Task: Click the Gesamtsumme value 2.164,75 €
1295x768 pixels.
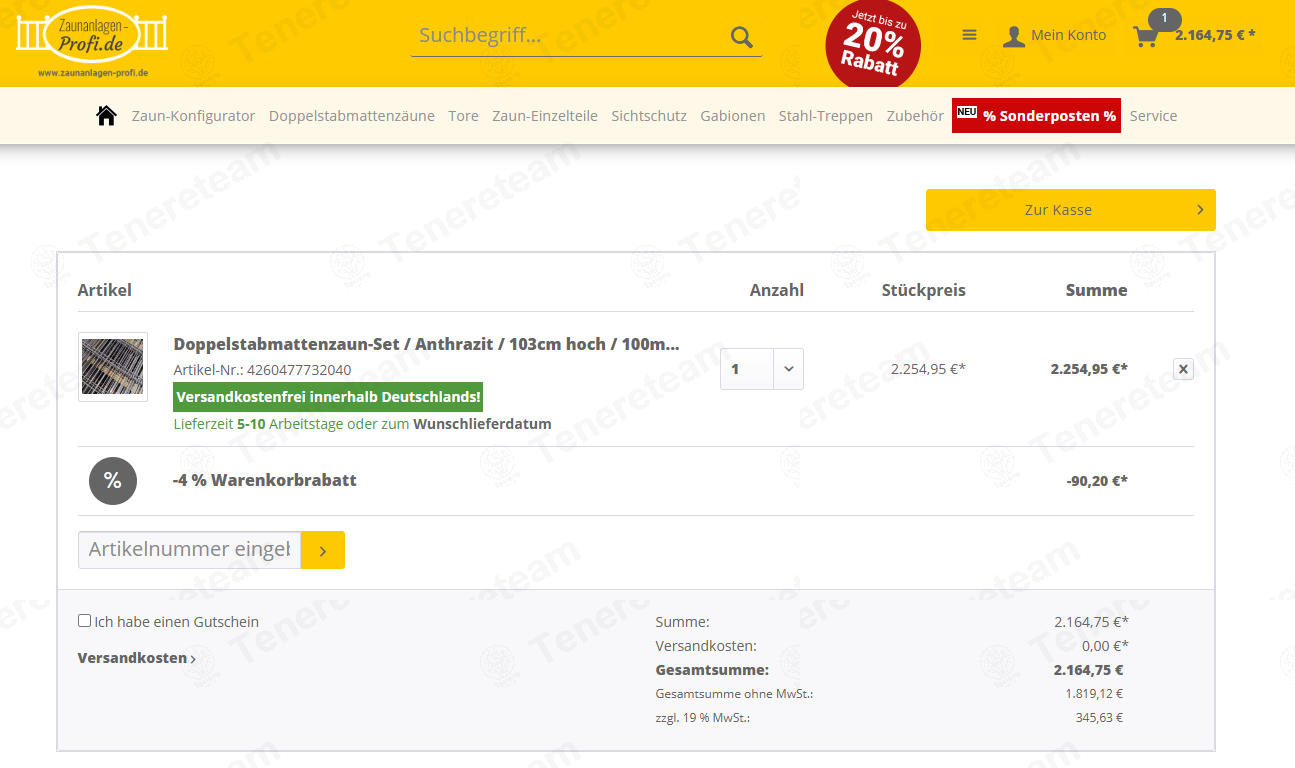Action: click(x=1088, y=670)
